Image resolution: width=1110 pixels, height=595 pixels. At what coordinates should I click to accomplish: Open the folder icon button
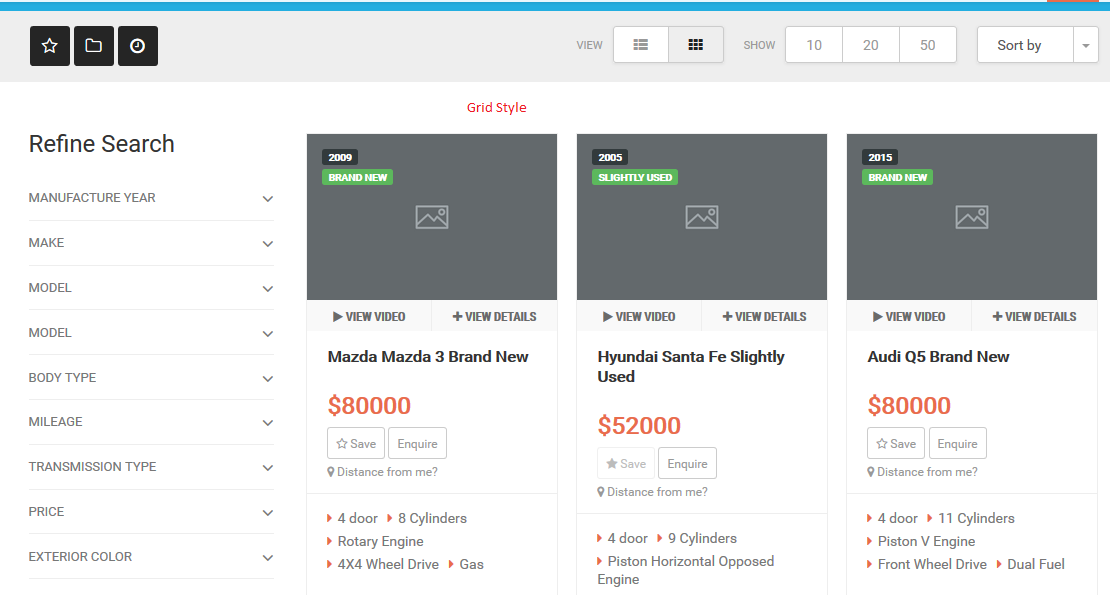[x=93, y=46]
